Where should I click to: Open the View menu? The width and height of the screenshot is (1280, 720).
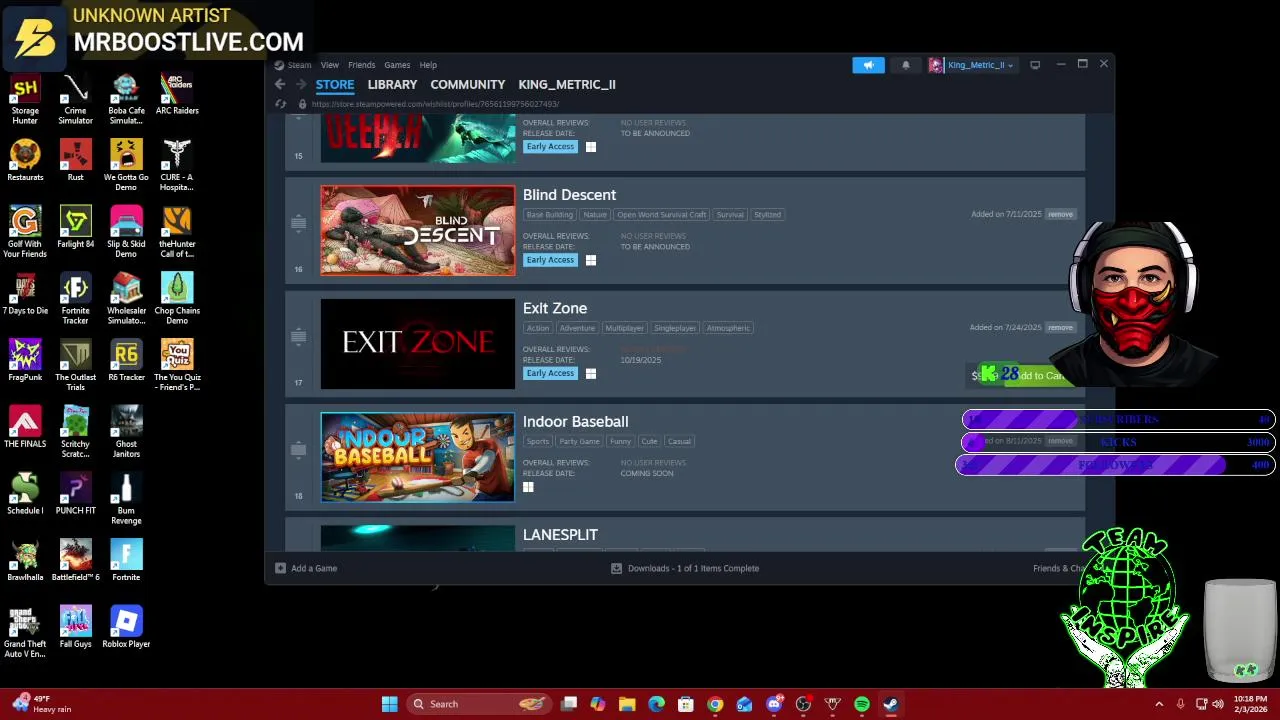pyautogui.click(x=329, y=65)
